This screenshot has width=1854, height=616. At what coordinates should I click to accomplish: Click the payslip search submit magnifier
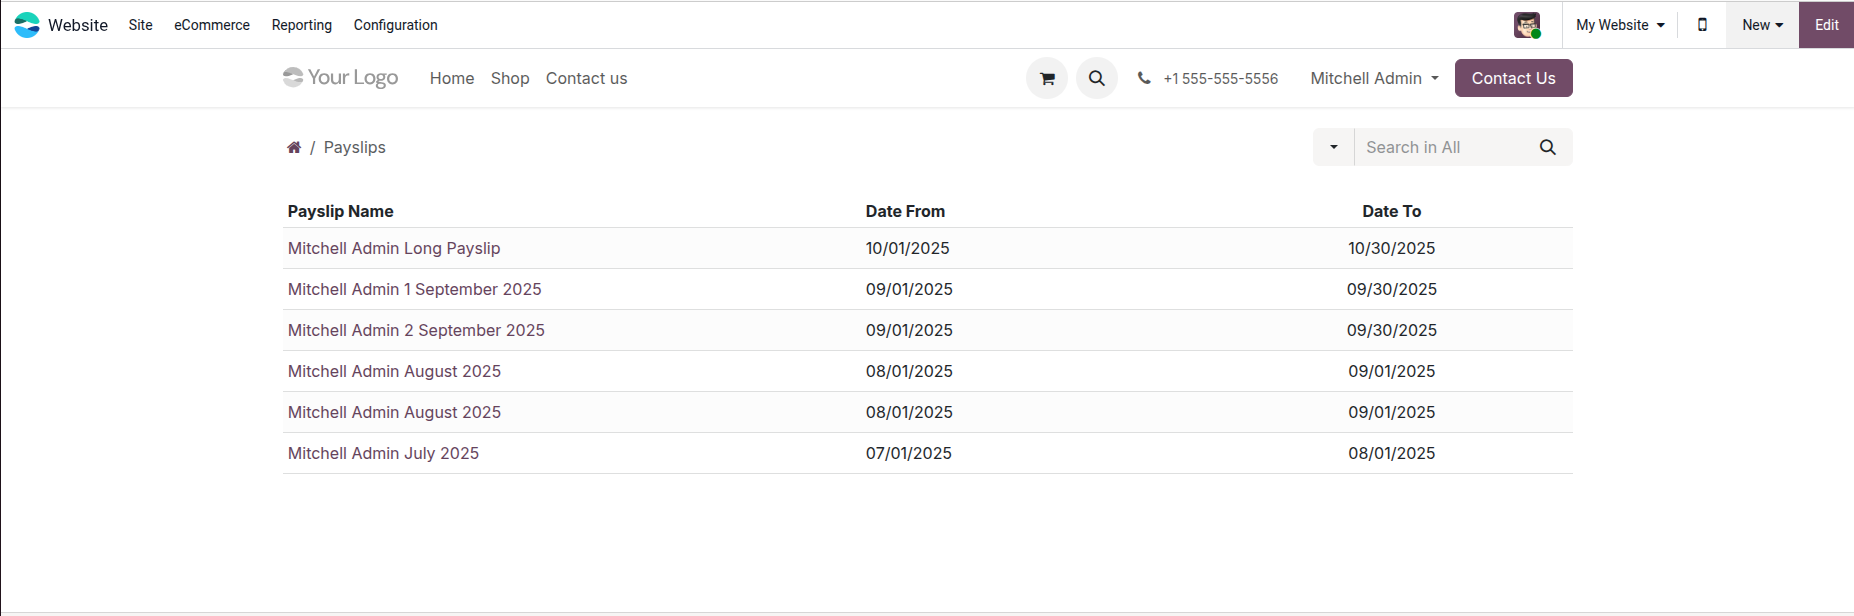pyautogui.click(x=1548, y=147)
